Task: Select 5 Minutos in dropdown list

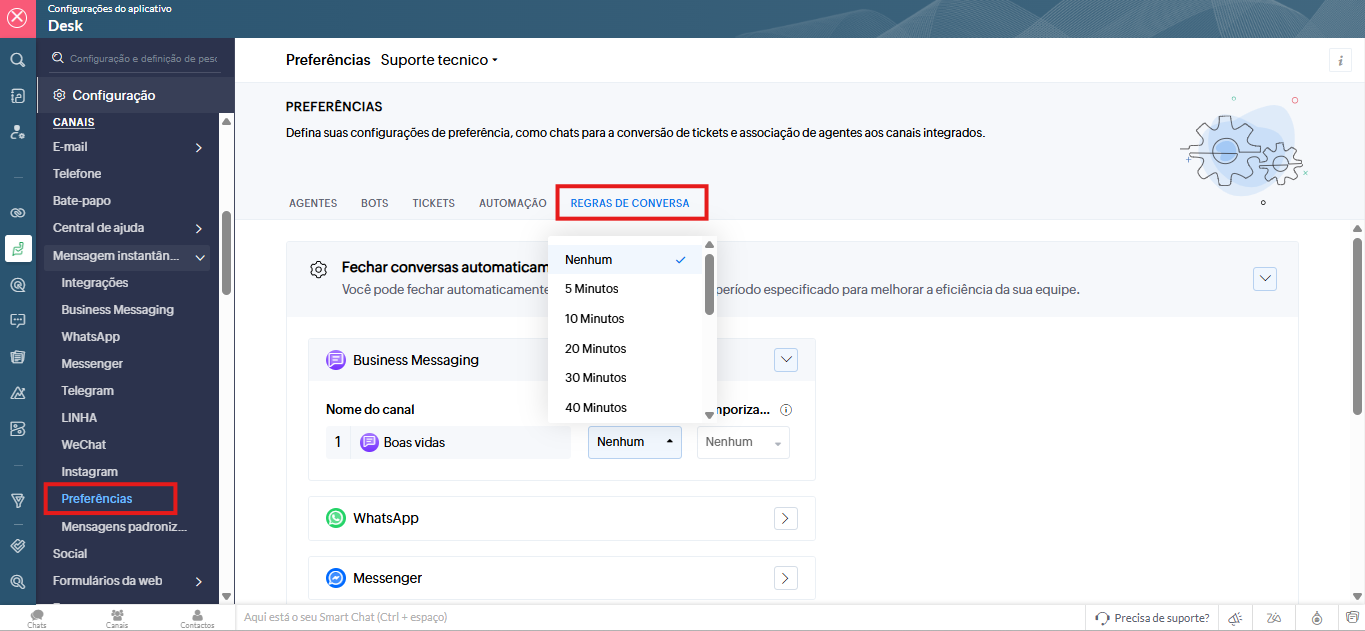Action: (591, 289)
